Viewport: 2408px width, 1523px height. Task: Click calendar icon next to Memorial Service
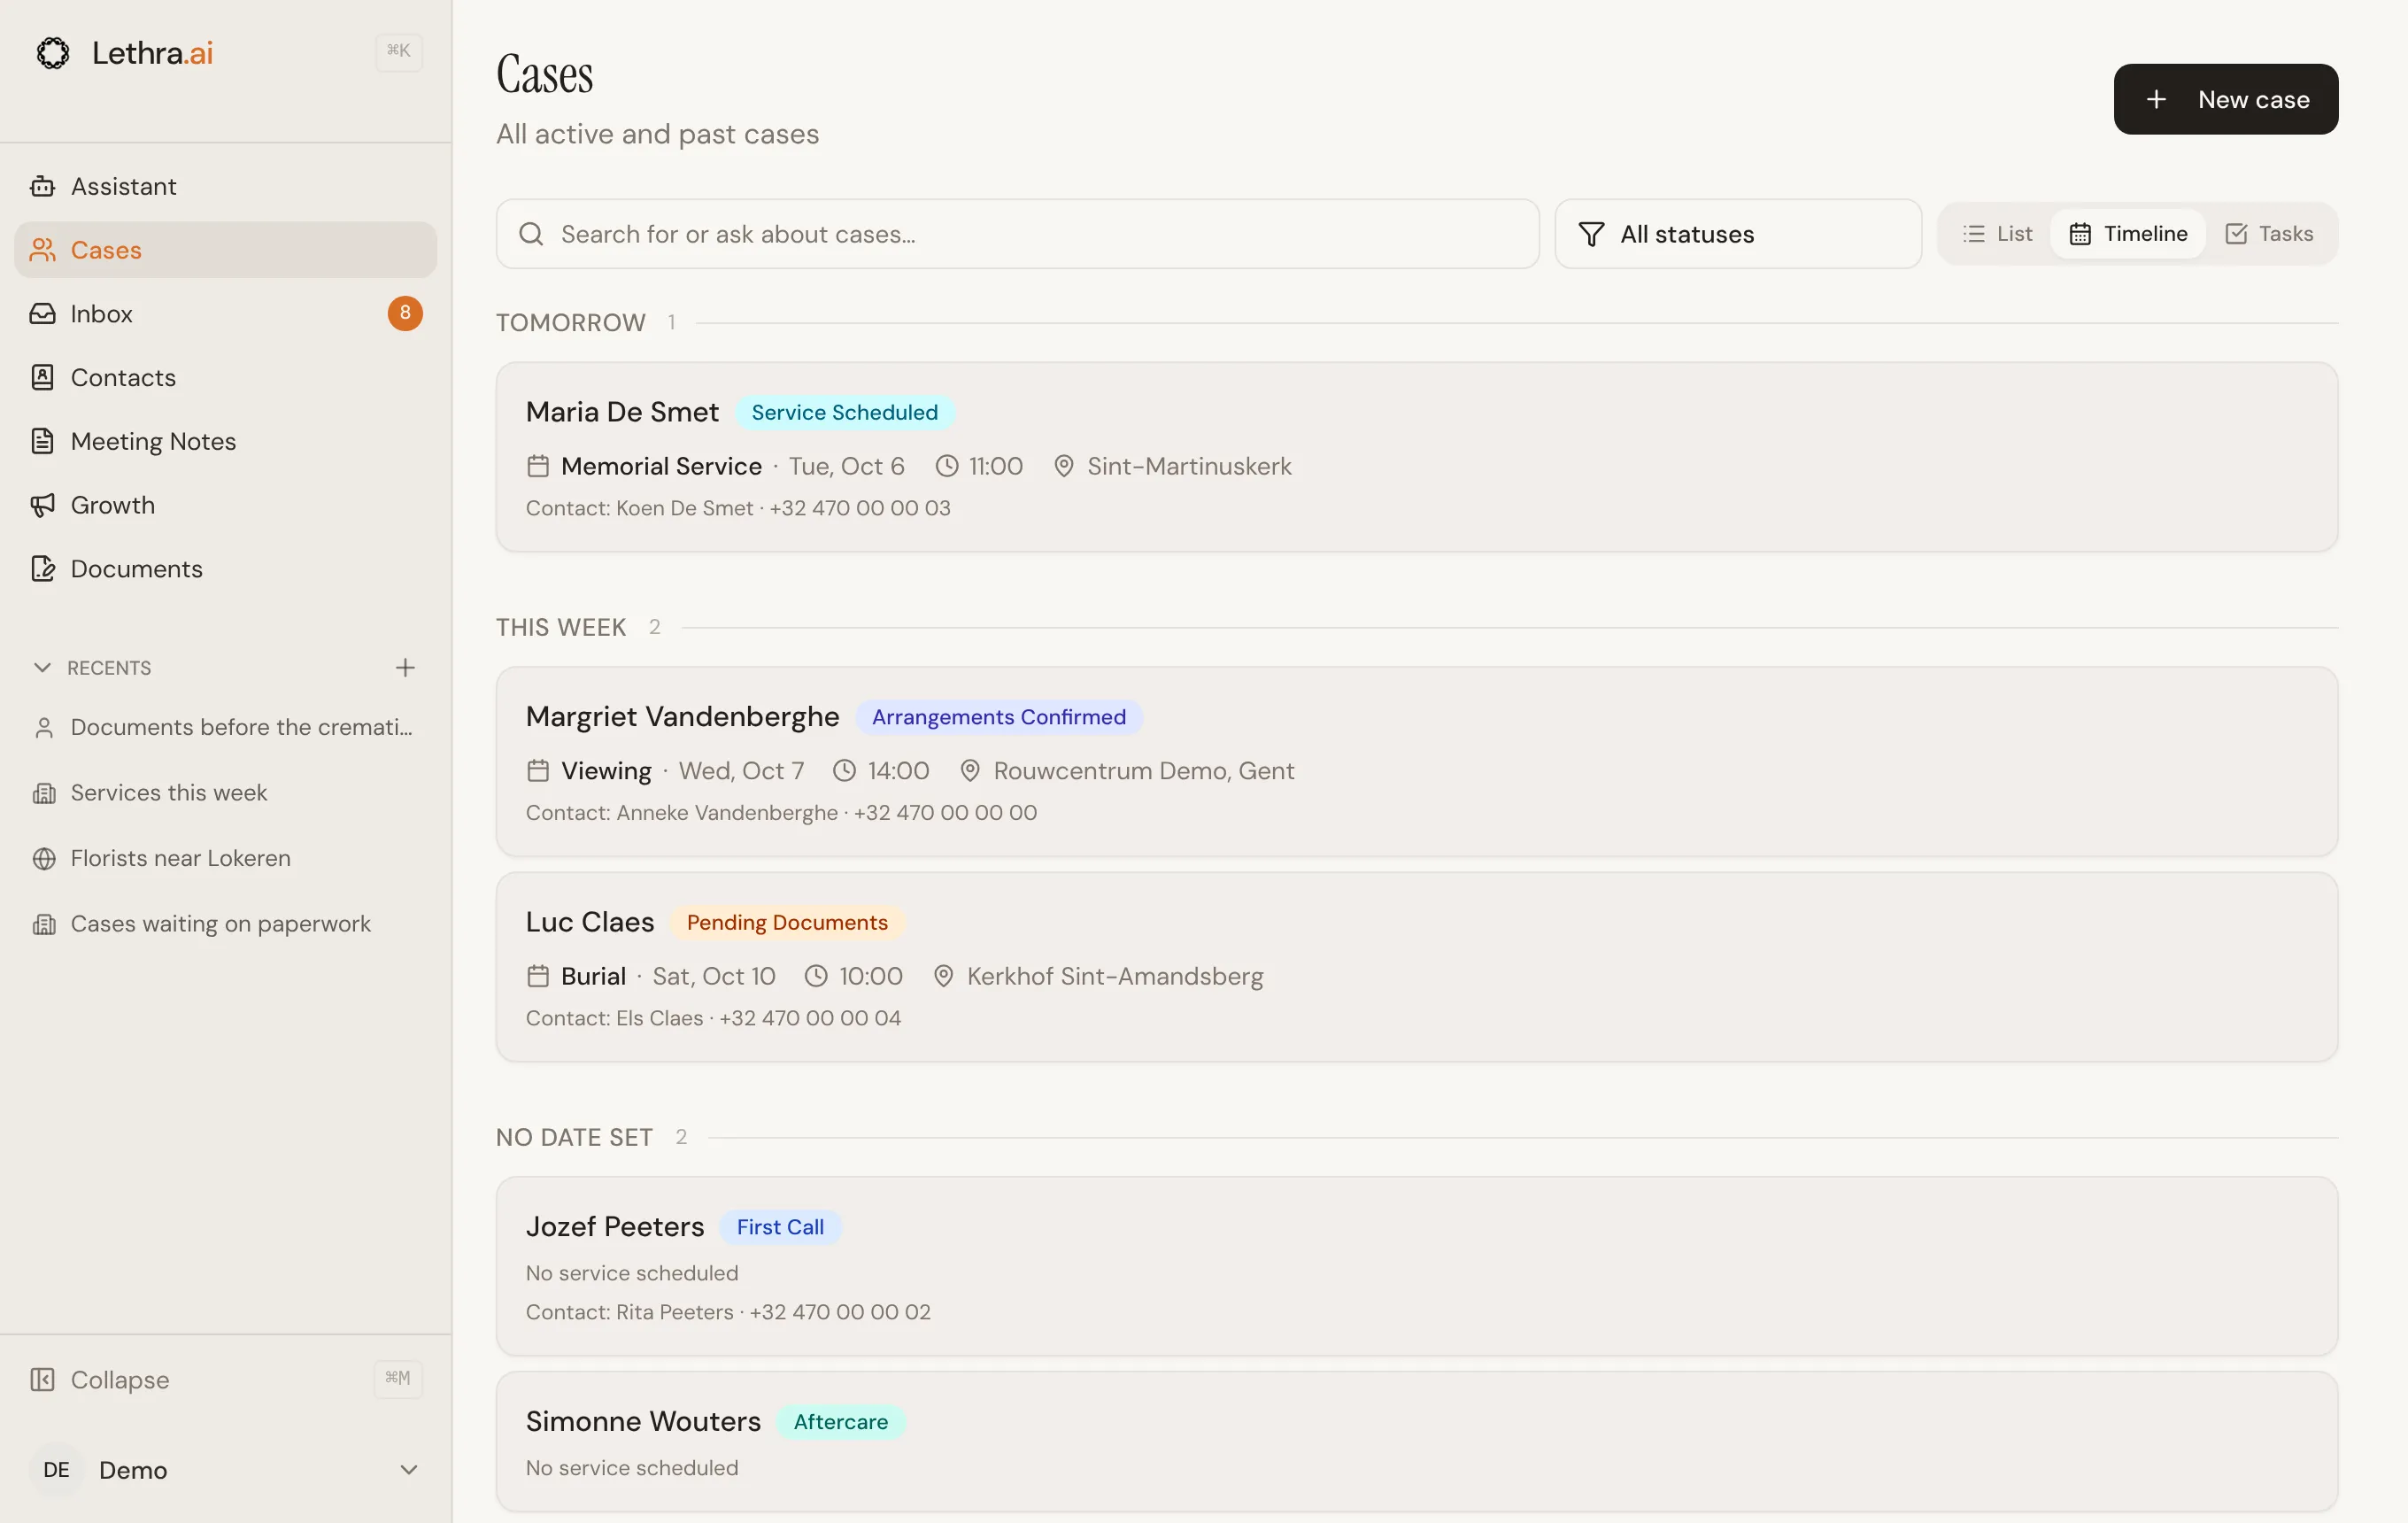538,466
